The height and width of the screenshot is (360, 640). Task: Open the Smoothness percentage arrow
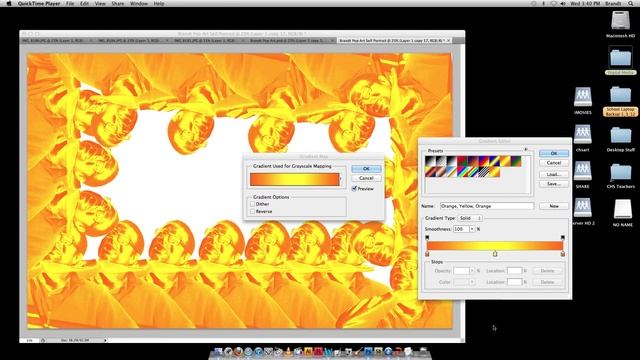tap(472, 229)
